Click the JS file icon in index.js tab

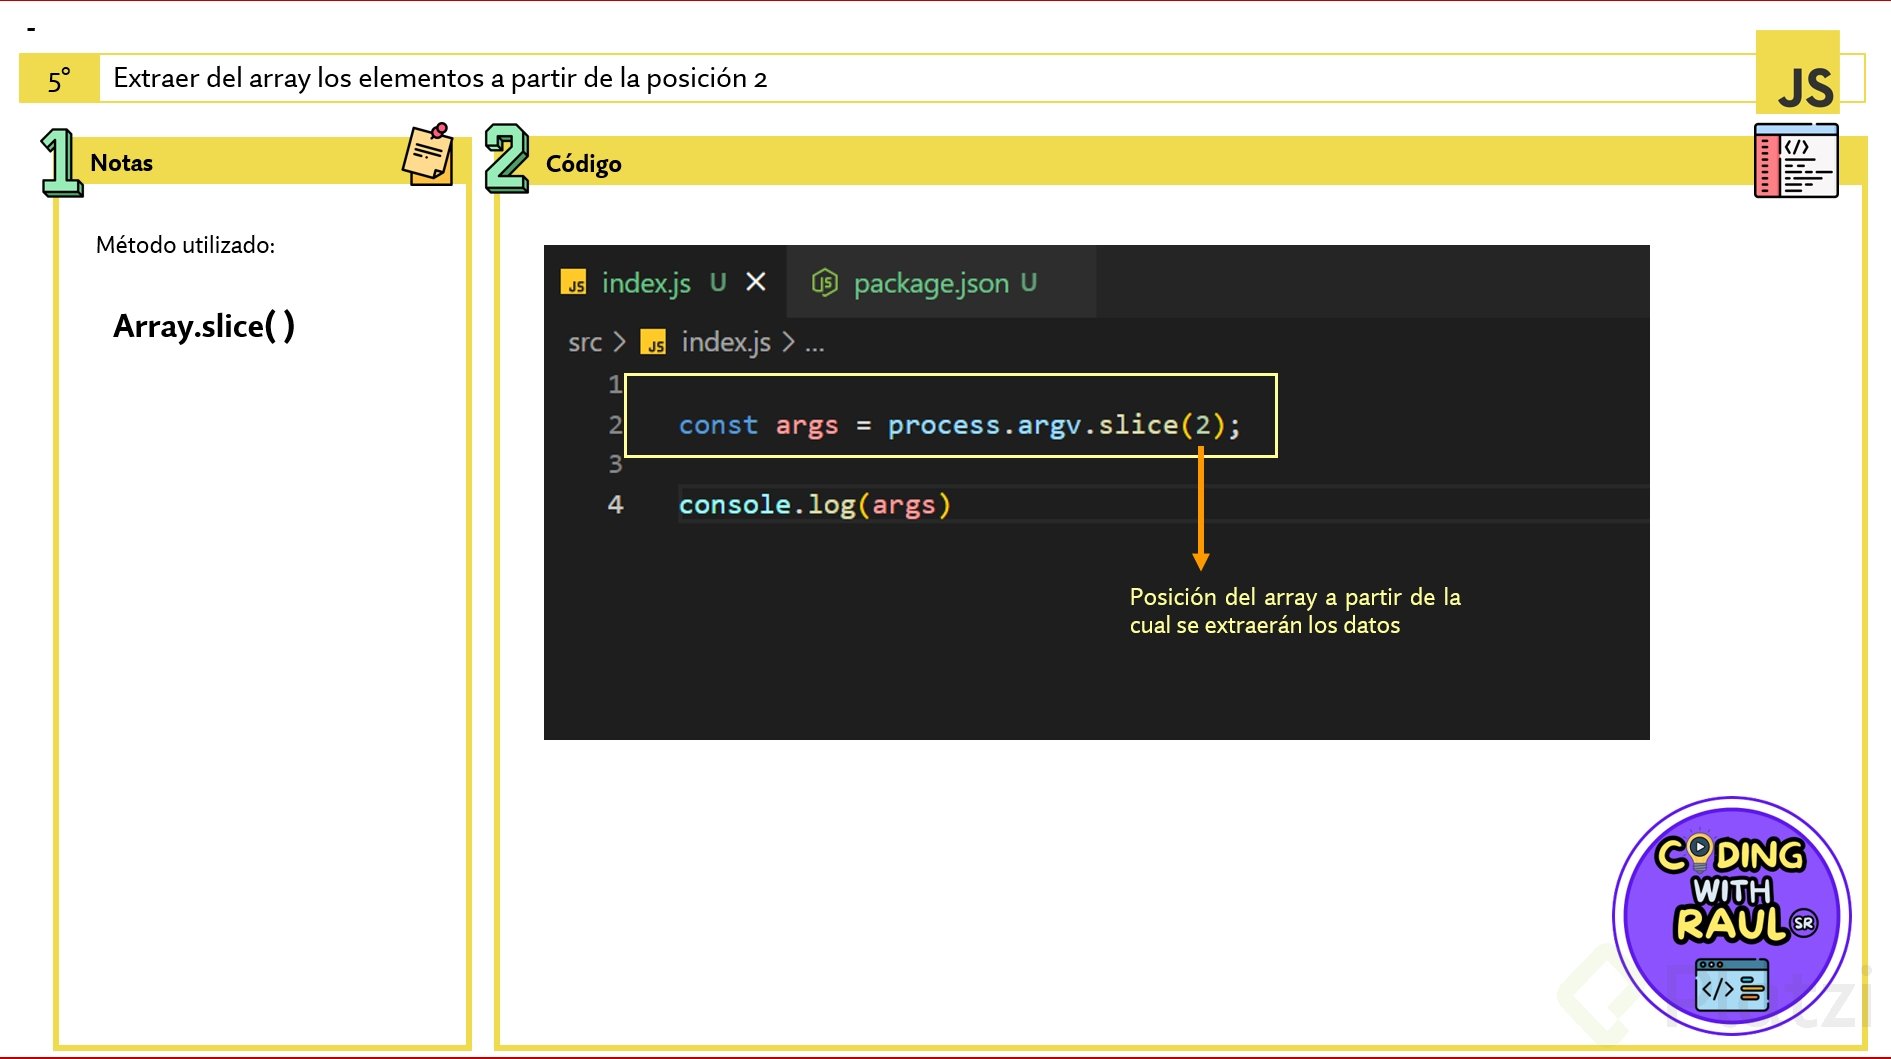tap(574, 284)
